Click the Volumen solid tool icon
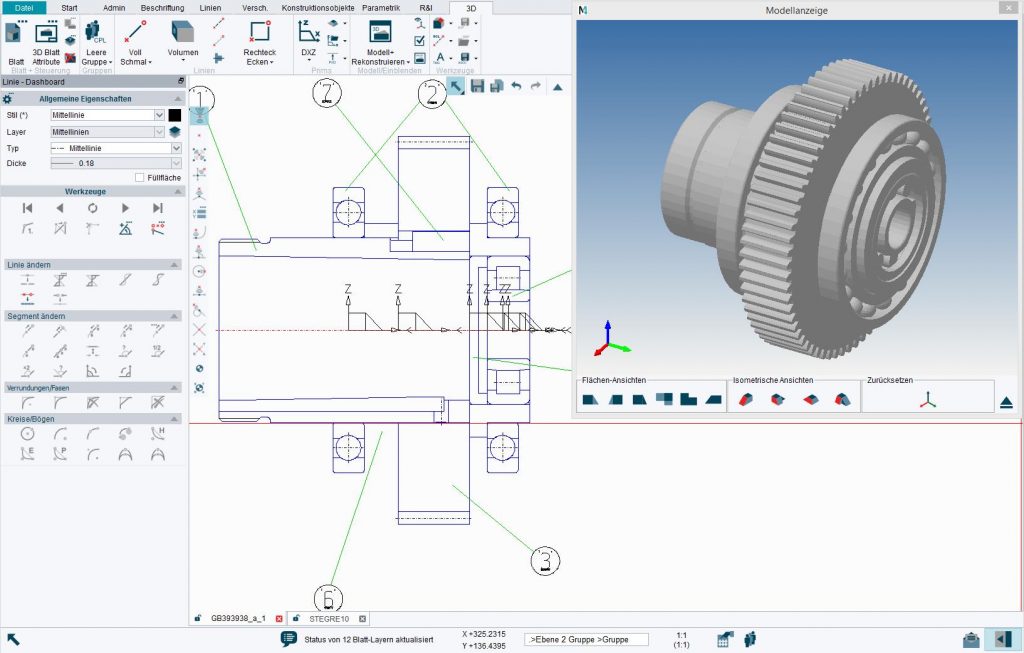 click(x=181, y=32)
